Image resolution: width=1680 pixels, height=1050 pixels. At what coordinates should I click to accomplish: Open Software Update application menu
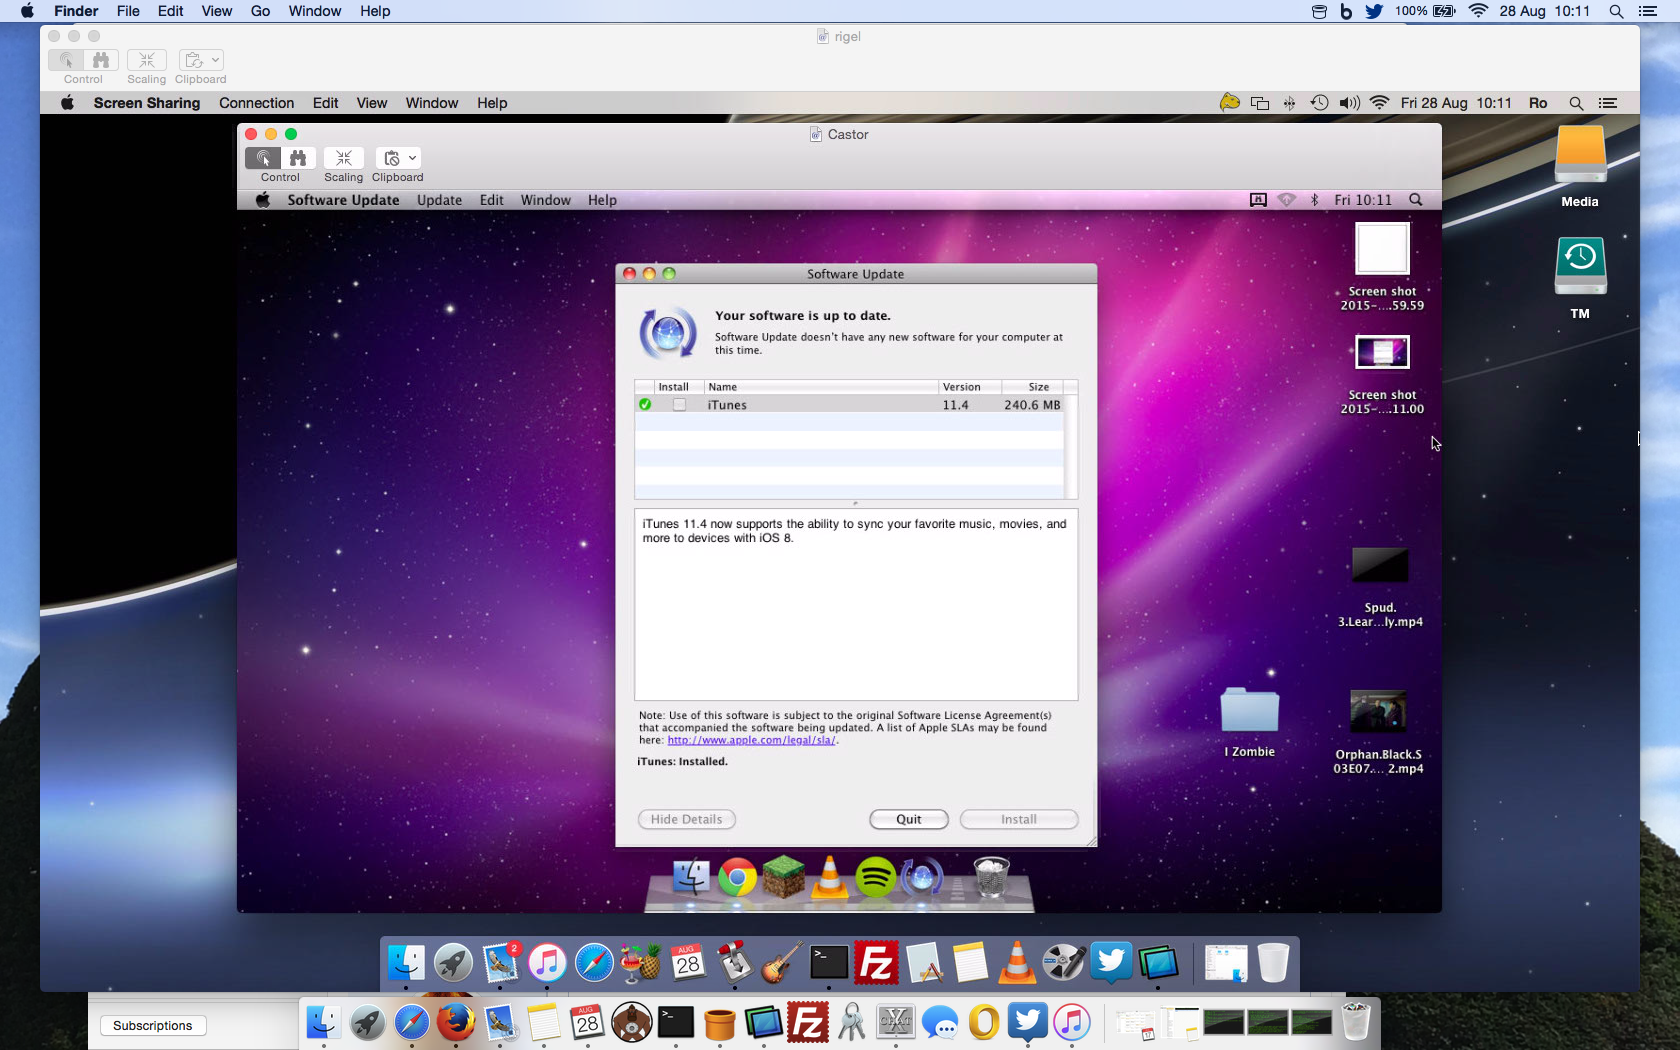pyautogui.click(x=343, y=200)
